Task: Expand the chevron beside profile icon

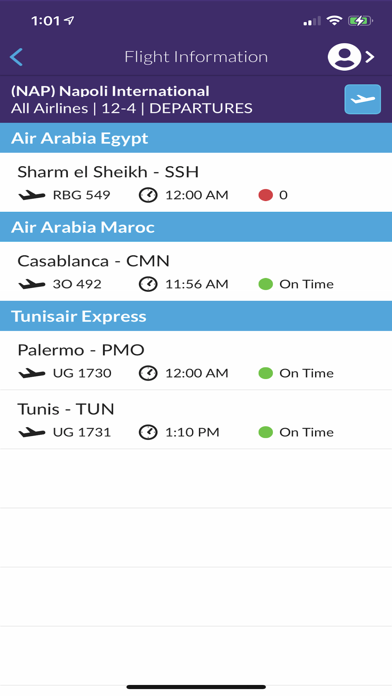Action: pos(370,57)
